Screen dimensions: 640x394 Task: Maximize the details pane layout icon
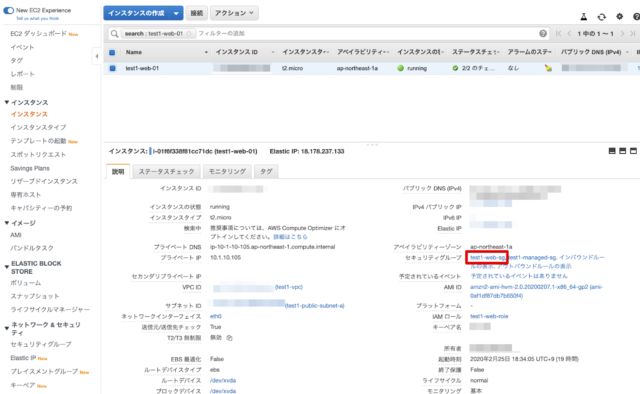click(633, 151)
